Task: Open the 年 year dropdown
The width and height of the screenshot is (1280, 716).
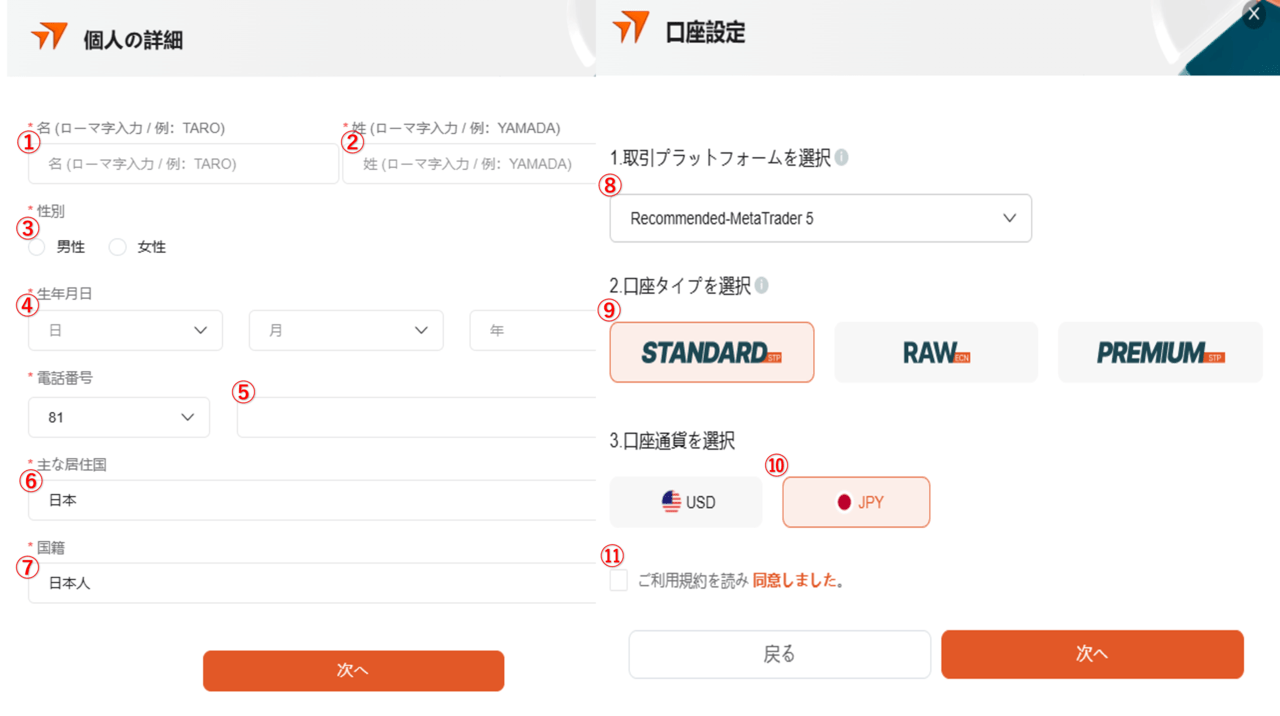Action: 533,330
